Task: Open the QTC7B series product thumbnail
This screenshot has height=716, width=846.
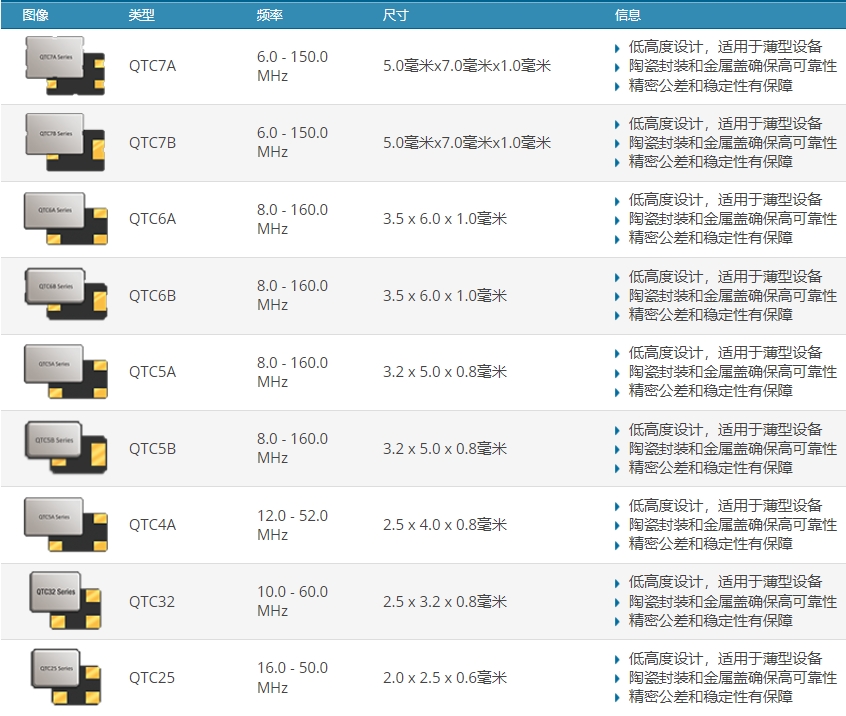Action: pyautogui.click(x=66, y=143)
